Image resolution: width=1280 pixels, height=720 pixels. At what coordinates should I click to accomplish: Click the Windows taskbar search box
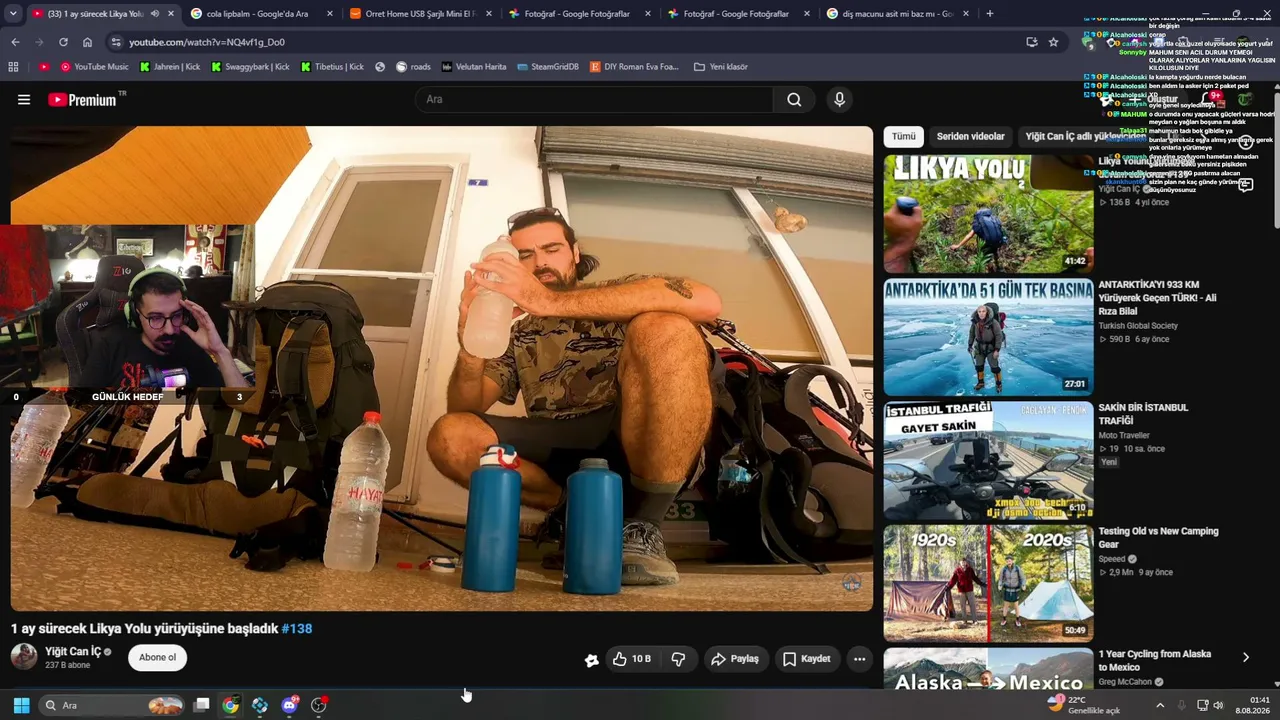point(111,705)
